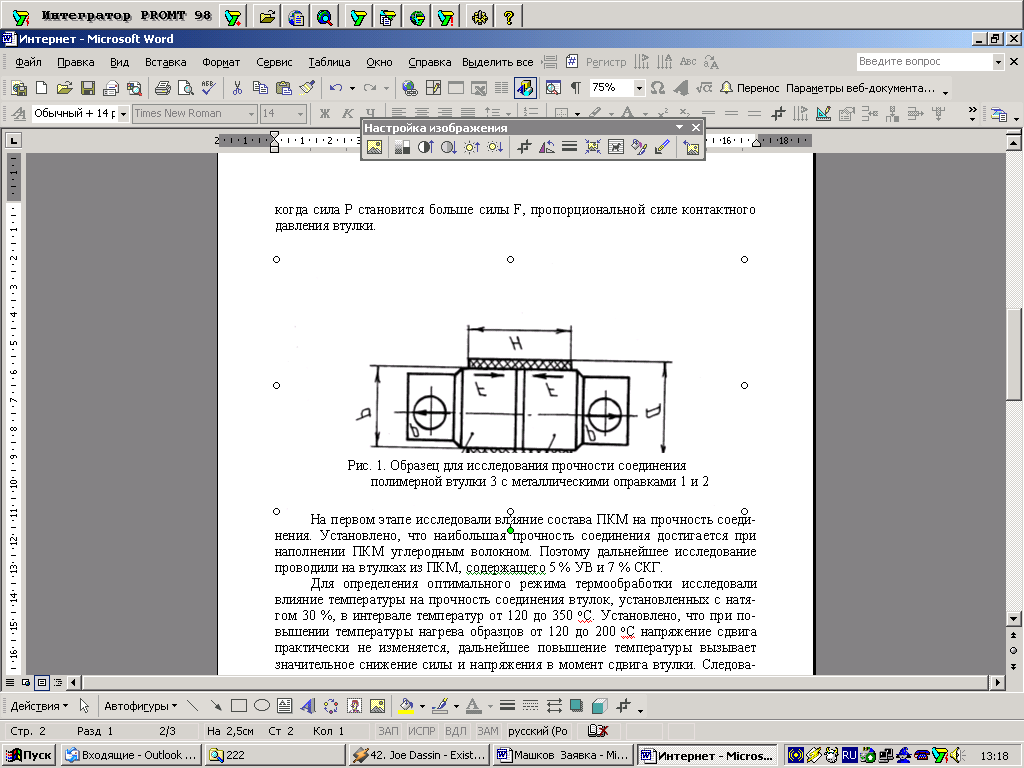
Task: Toggle the Drawing toolbar button
Action: [x=526, y=88]
